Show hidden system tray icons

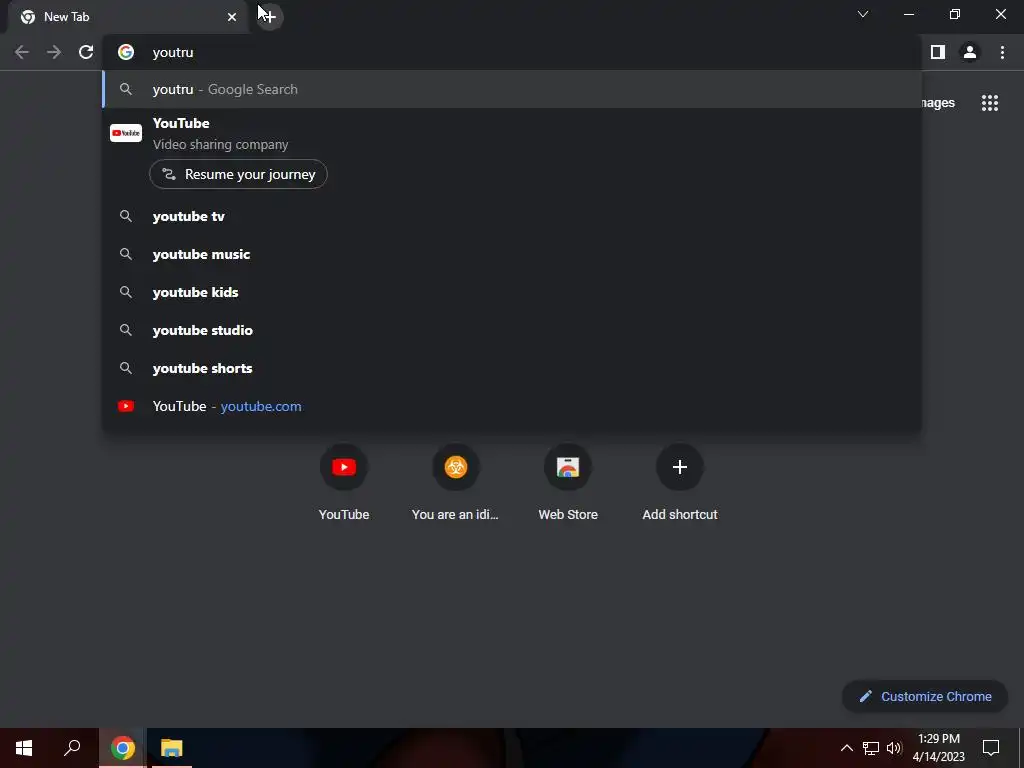[x=846, y=748]
